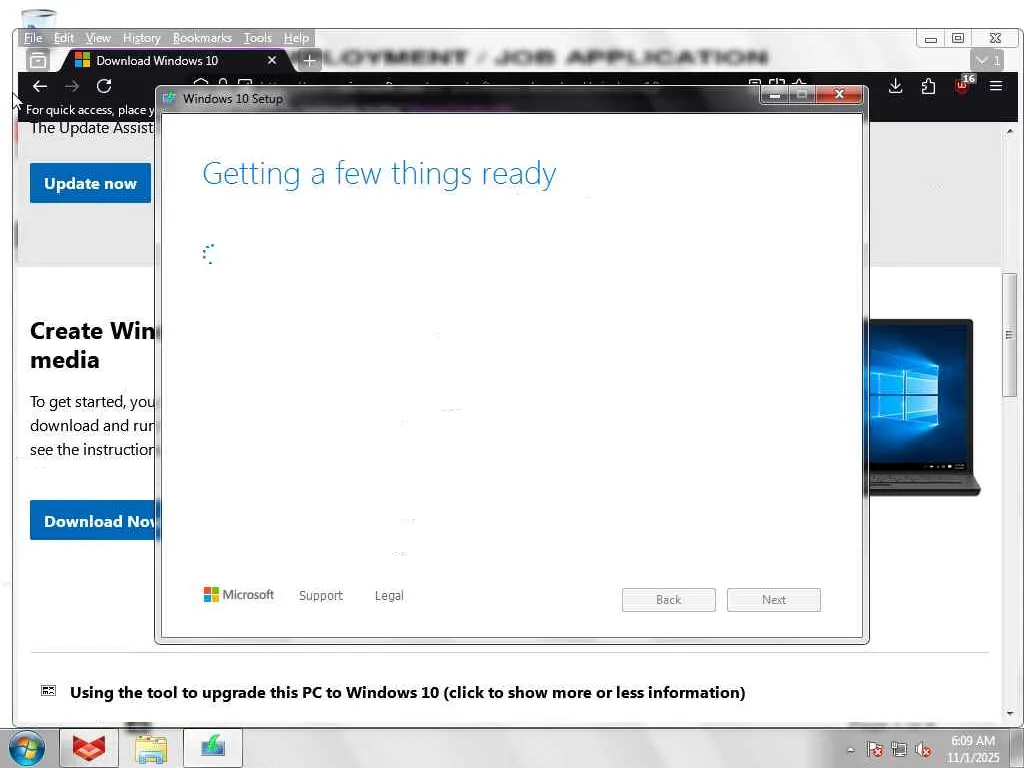Click the 'Getting a few things ready' heading
Screen dimensions: 1024x768
click(x=379, y=174)
